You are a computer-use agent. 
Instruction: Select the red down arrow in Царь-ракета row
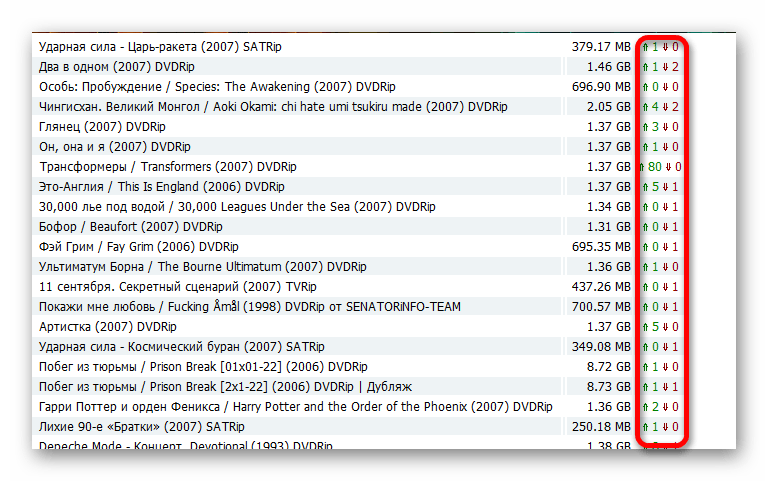[666, 48]
